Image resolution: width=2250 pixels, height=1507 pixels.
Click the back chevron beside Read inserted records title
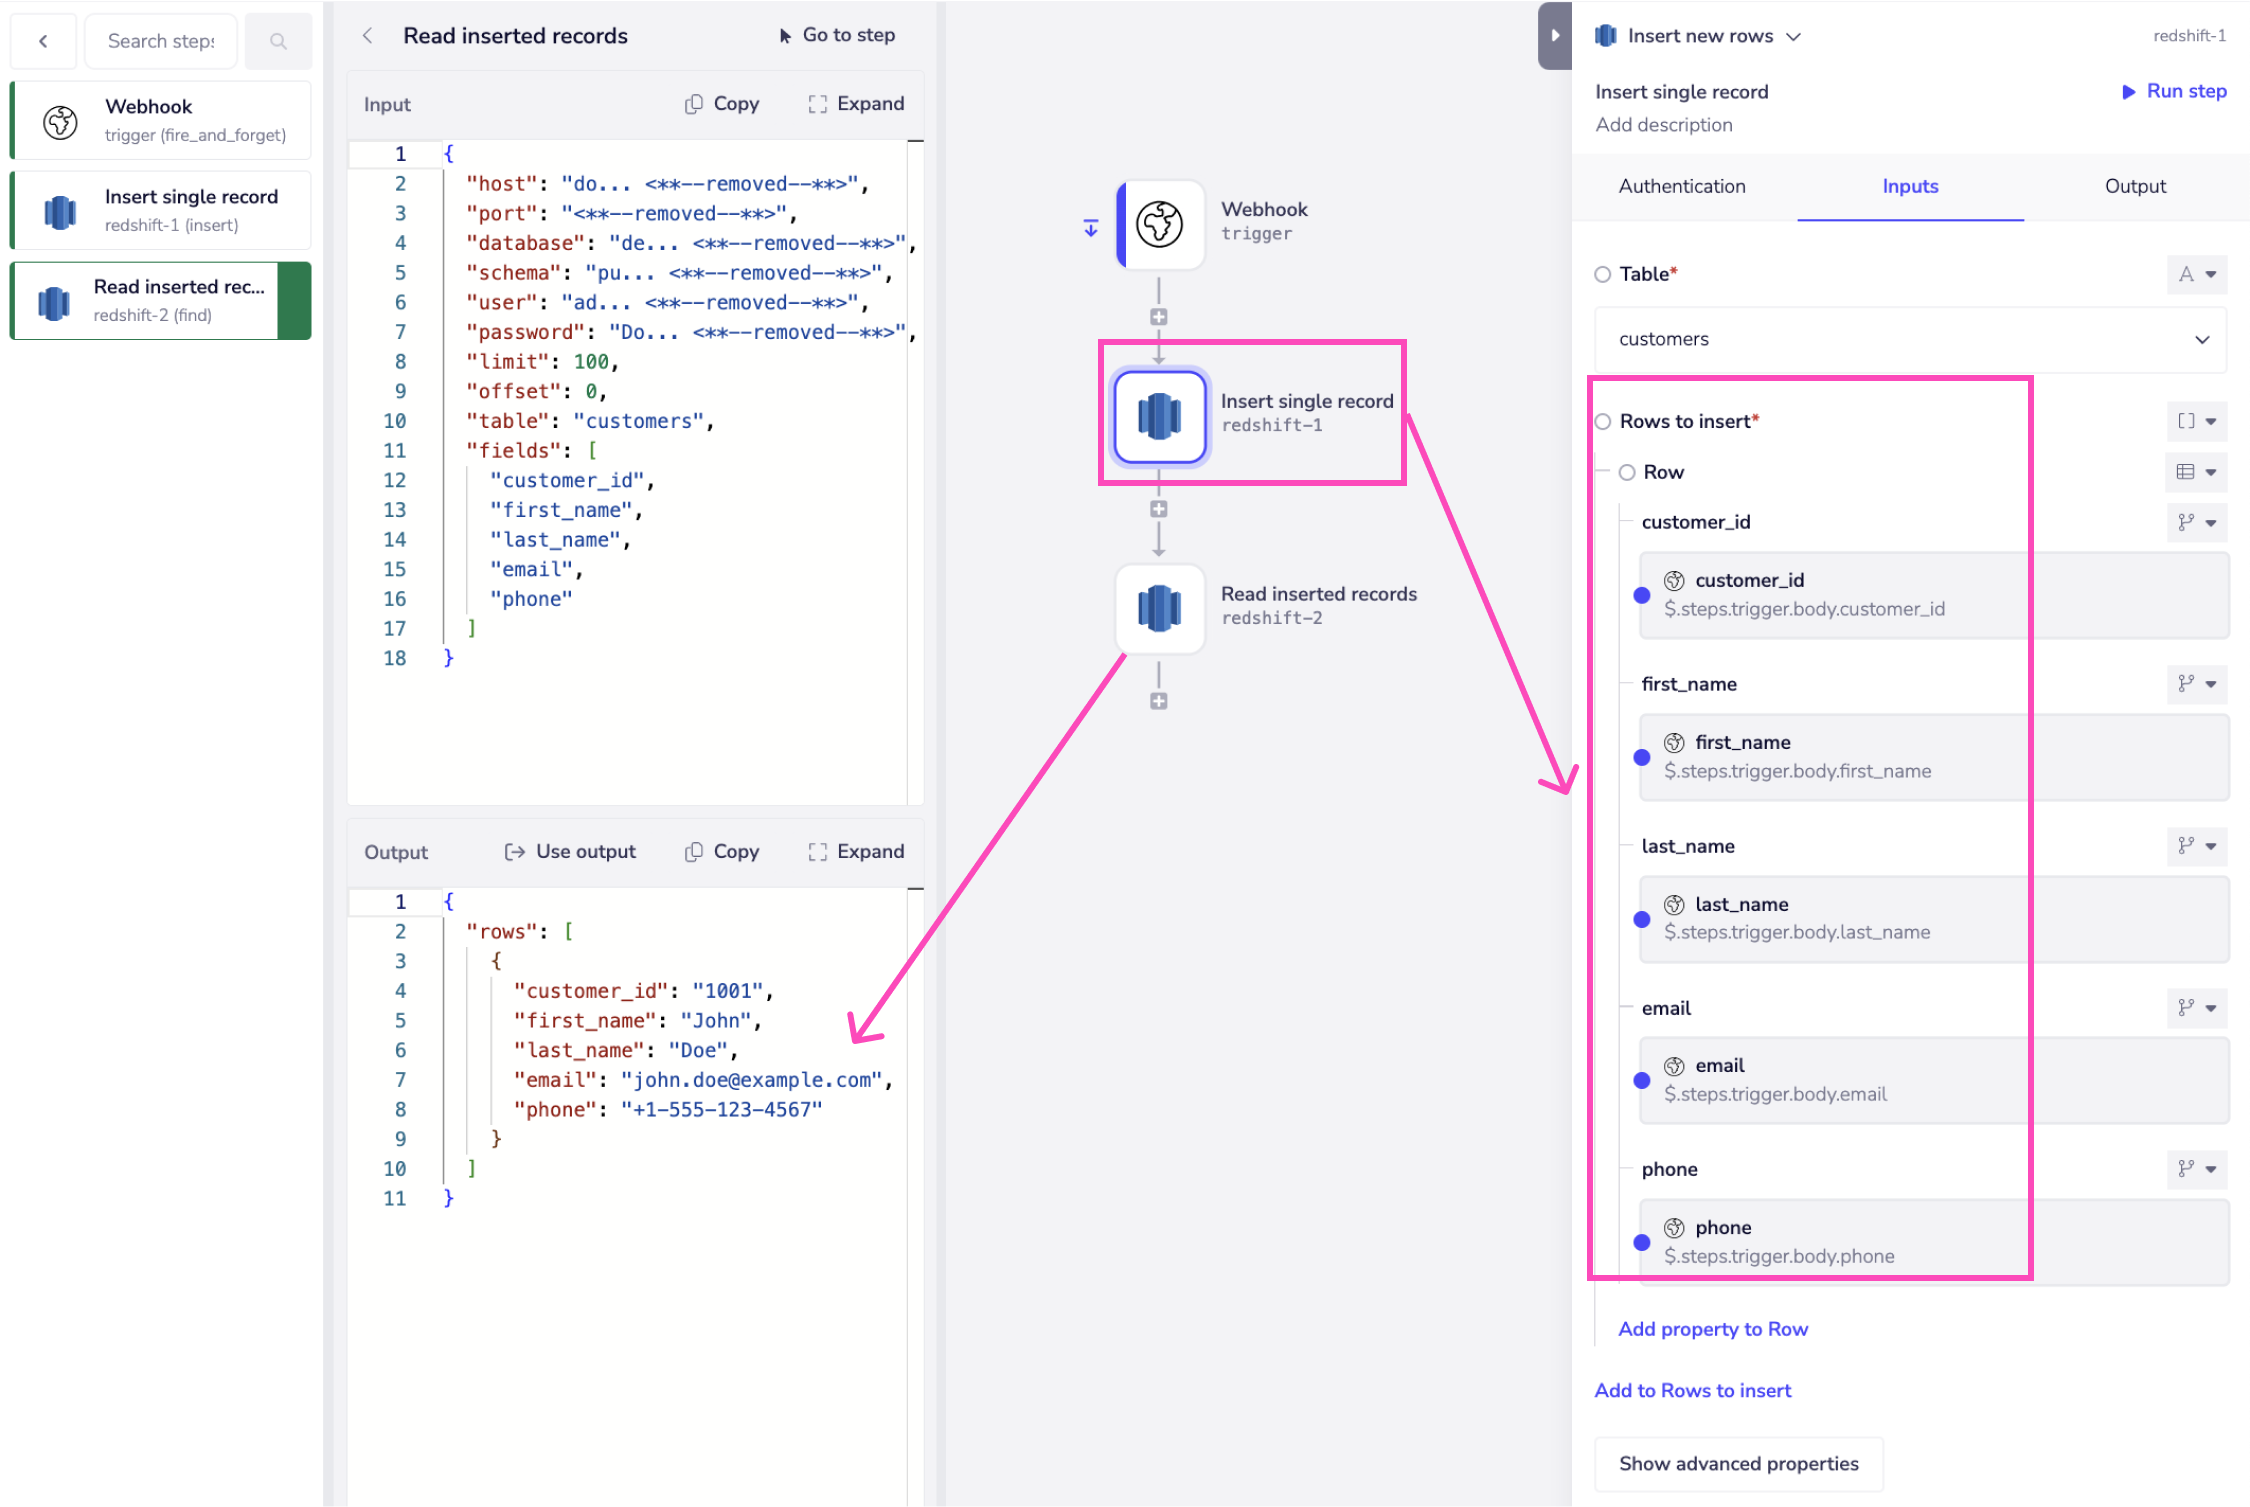point(368,36)
